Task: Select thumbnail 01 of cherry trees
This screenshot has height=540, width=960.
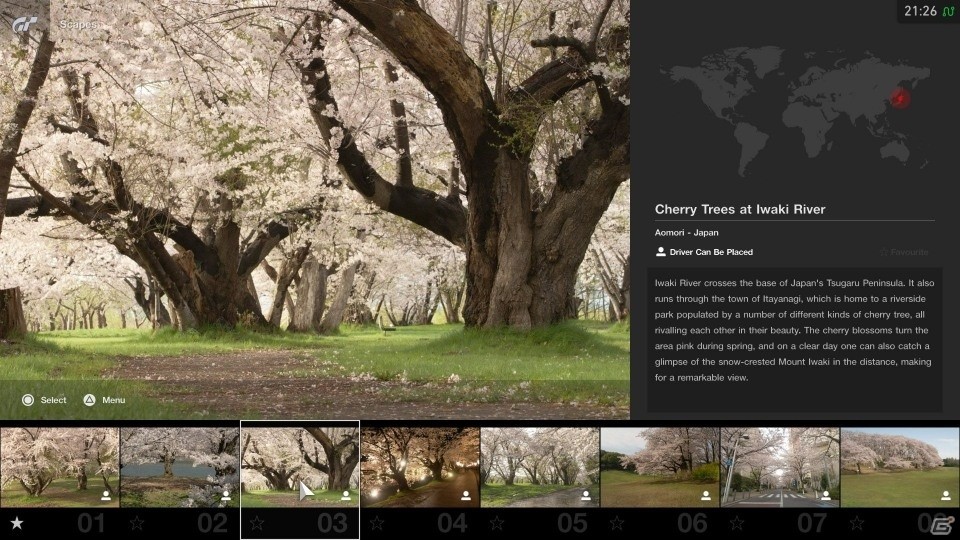Action: click(x=60, y=467)
